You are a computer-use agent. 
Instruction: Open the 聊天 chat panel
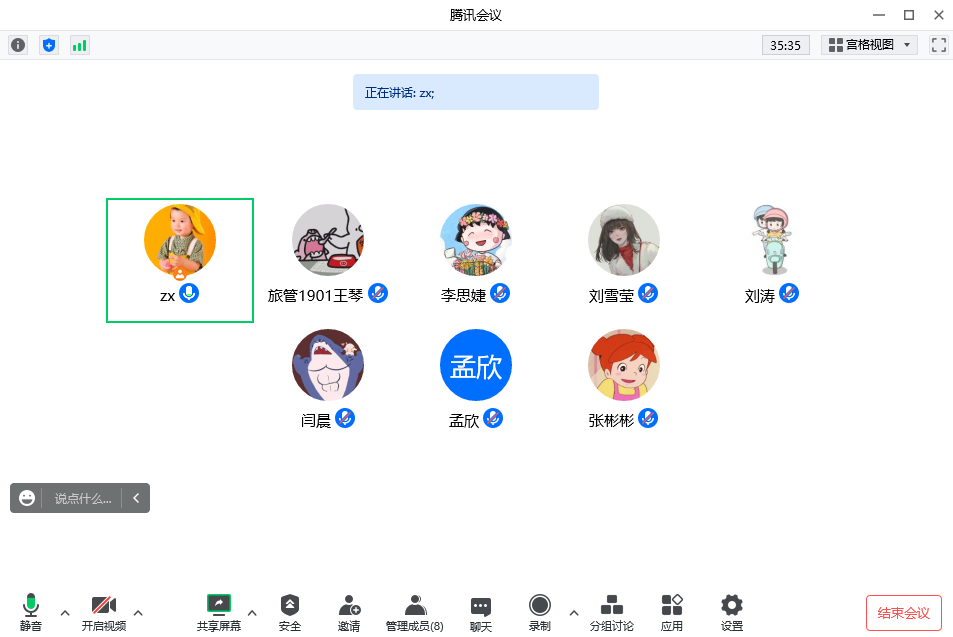(x=481, y=613)
